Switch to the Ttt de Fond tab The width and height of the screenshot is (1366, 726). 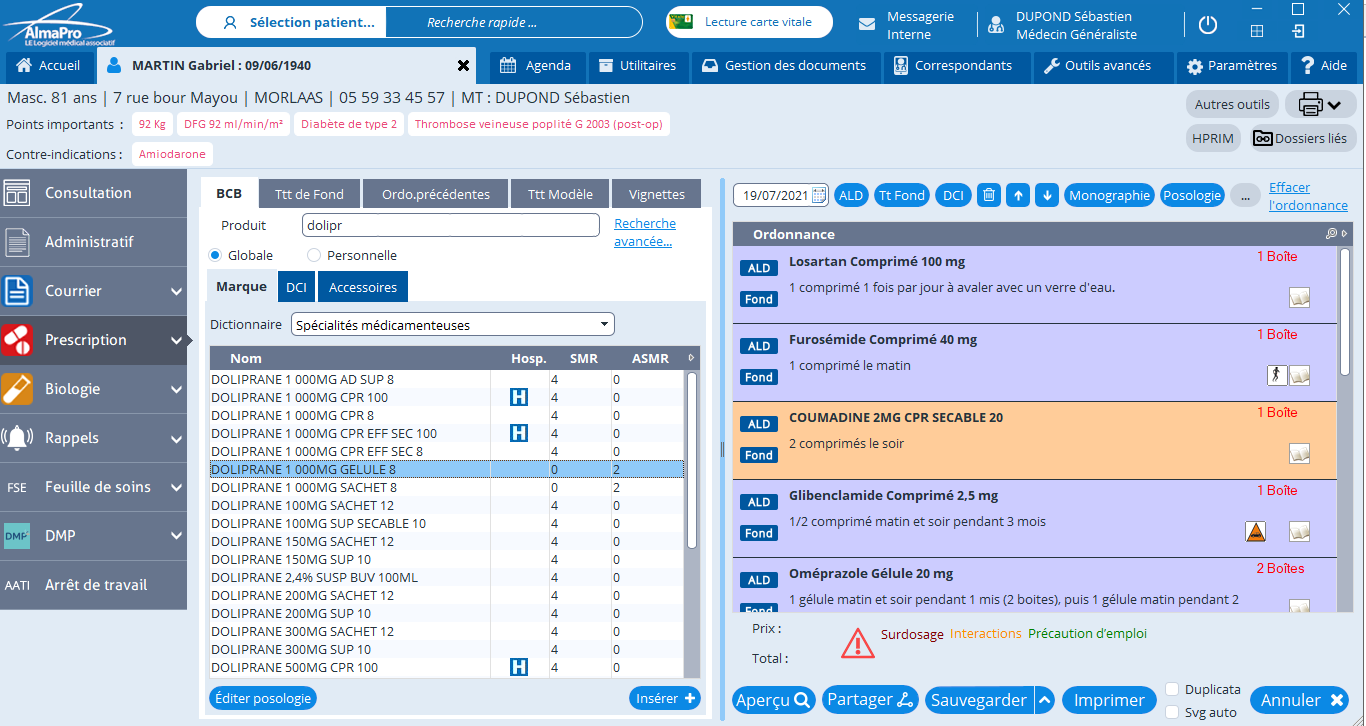[x=309, y=194]
